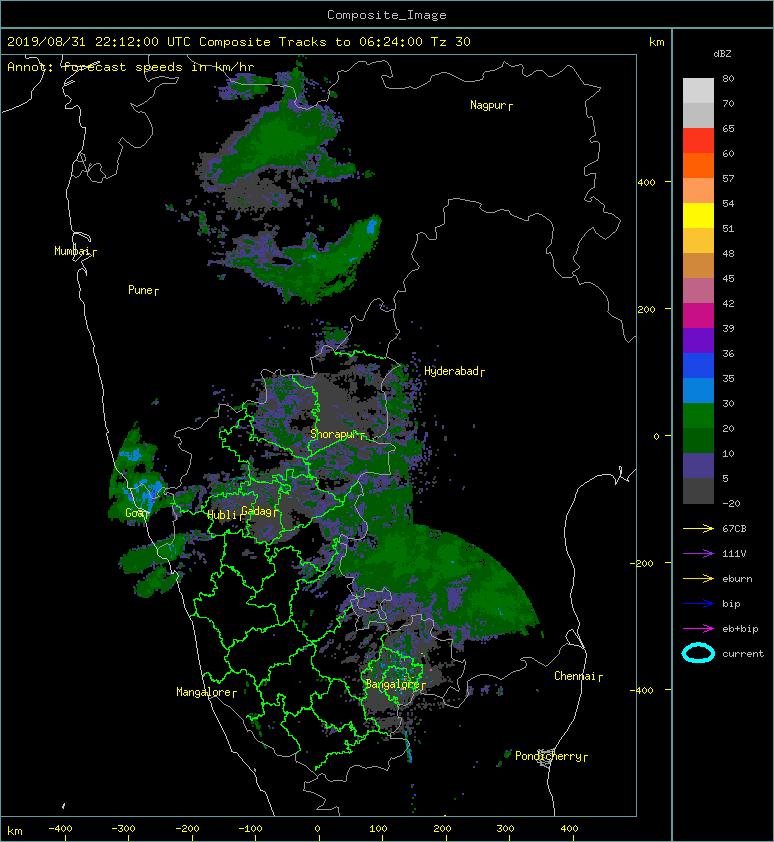Click the Pondicherry city label
The width and height of the screenshot is (774, 842).
point(548,756)
